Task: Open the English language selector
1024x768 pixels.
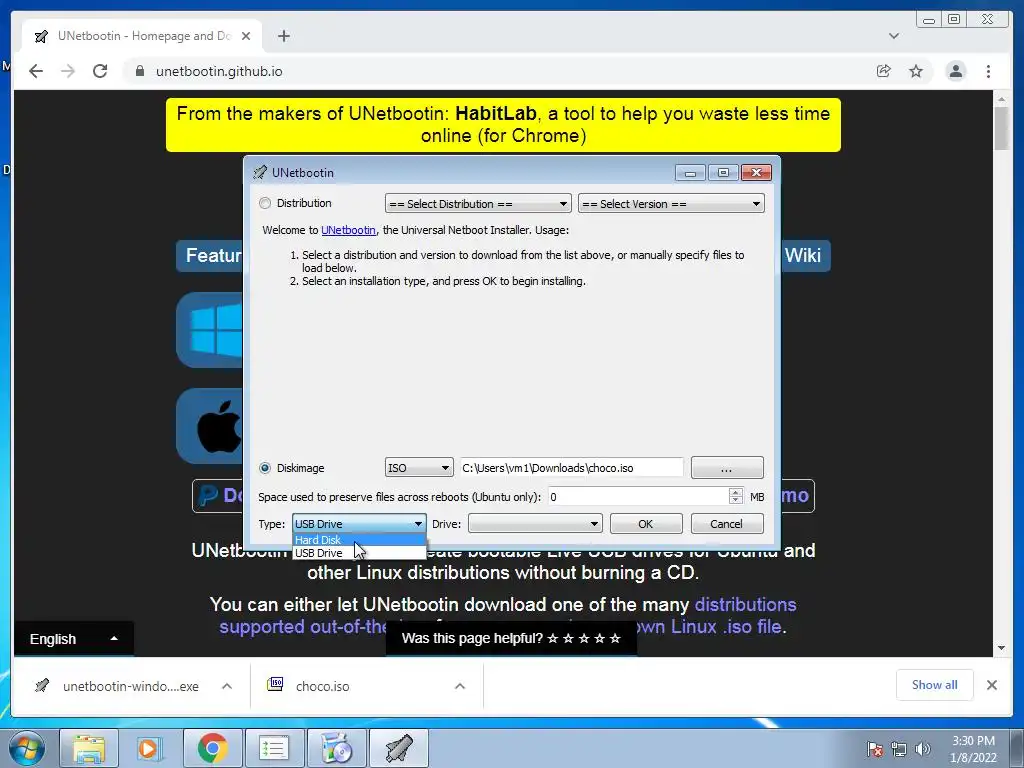Action: pyautogui.click(x=74, y=639)
